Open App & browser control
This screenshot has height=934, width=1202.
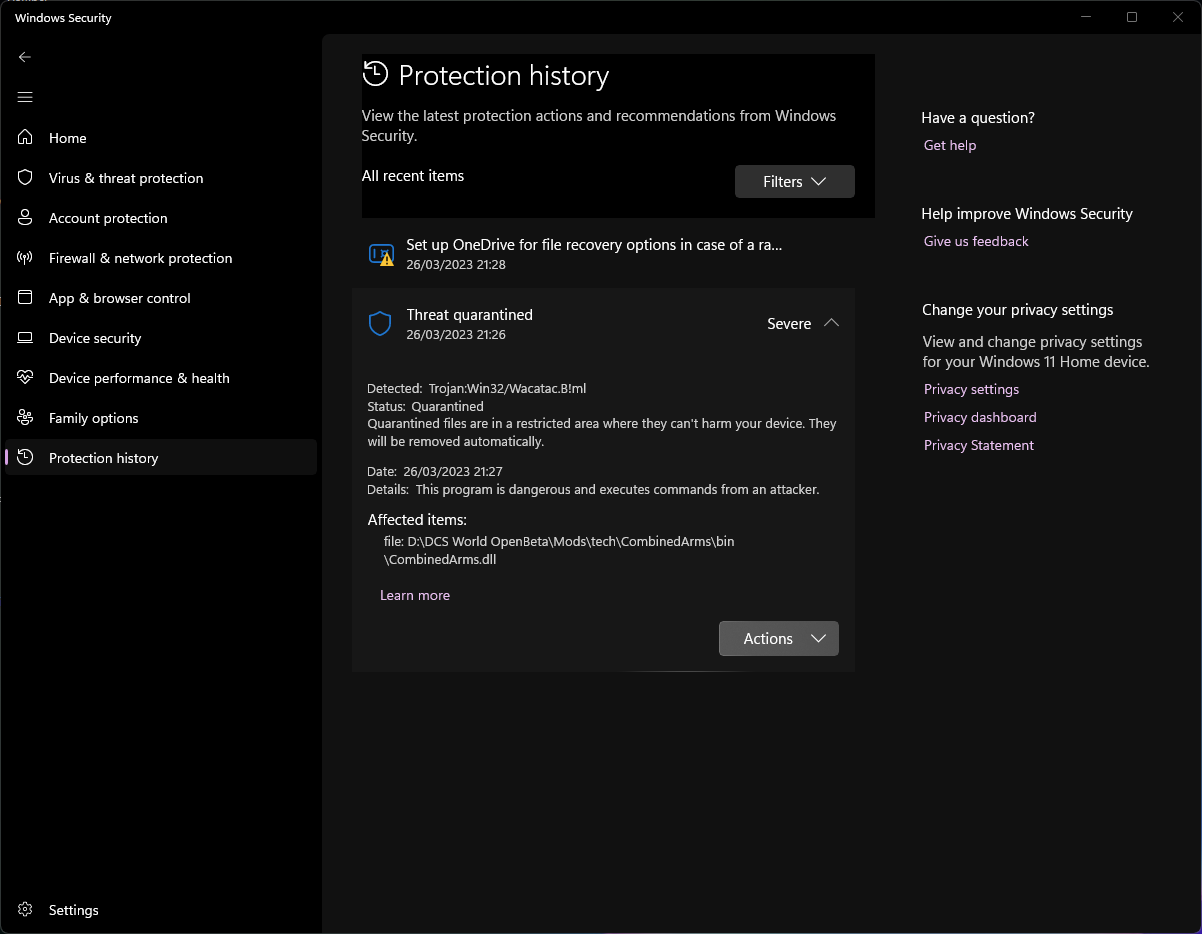coord(161,298)
